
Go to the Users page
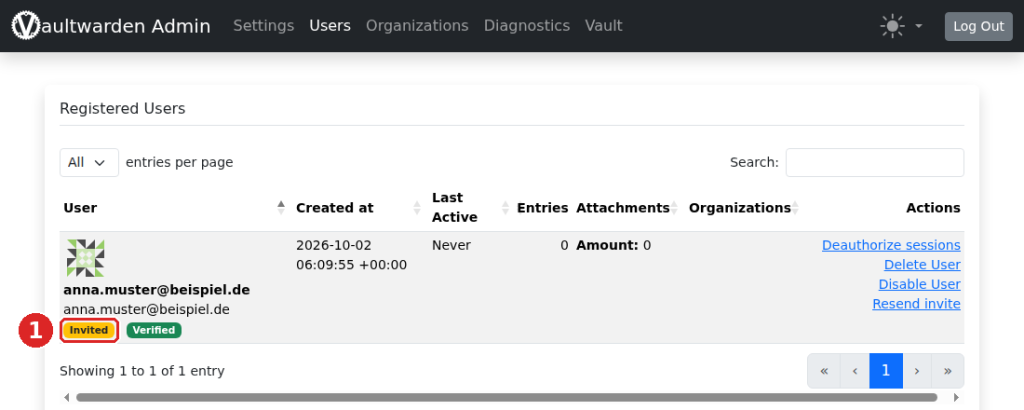point(330,26)
